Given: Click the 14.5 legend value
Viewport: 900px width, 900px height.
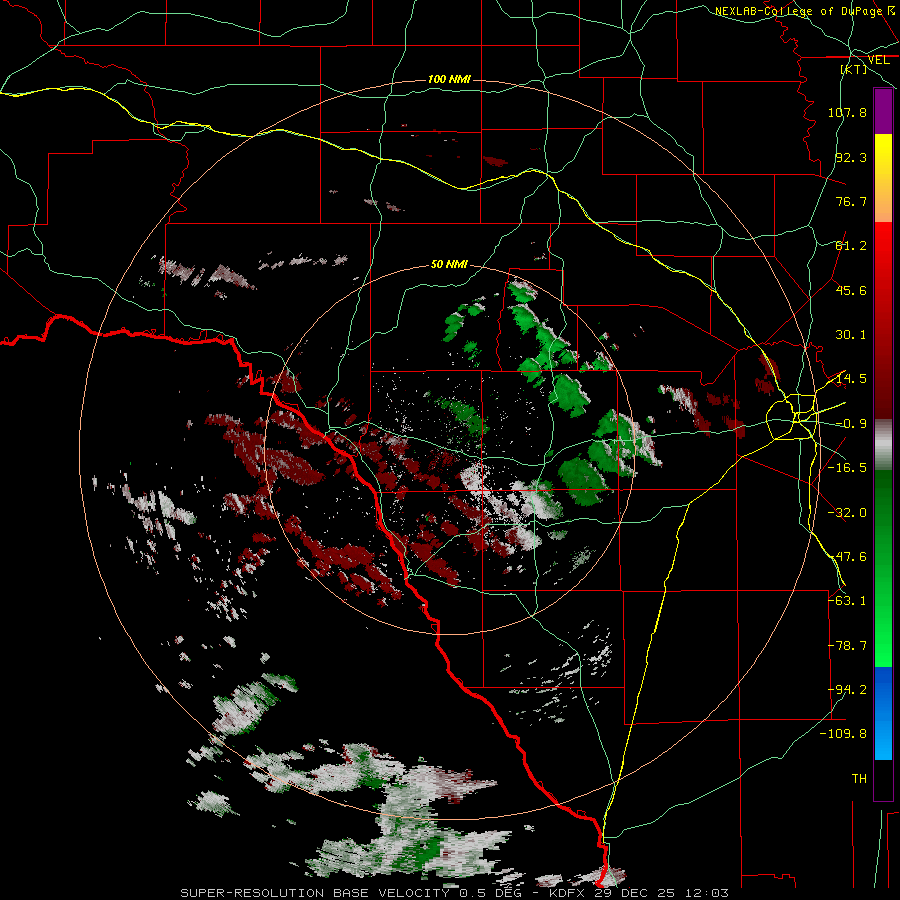Looking at the screenshot, I should [x=851, y=379].
